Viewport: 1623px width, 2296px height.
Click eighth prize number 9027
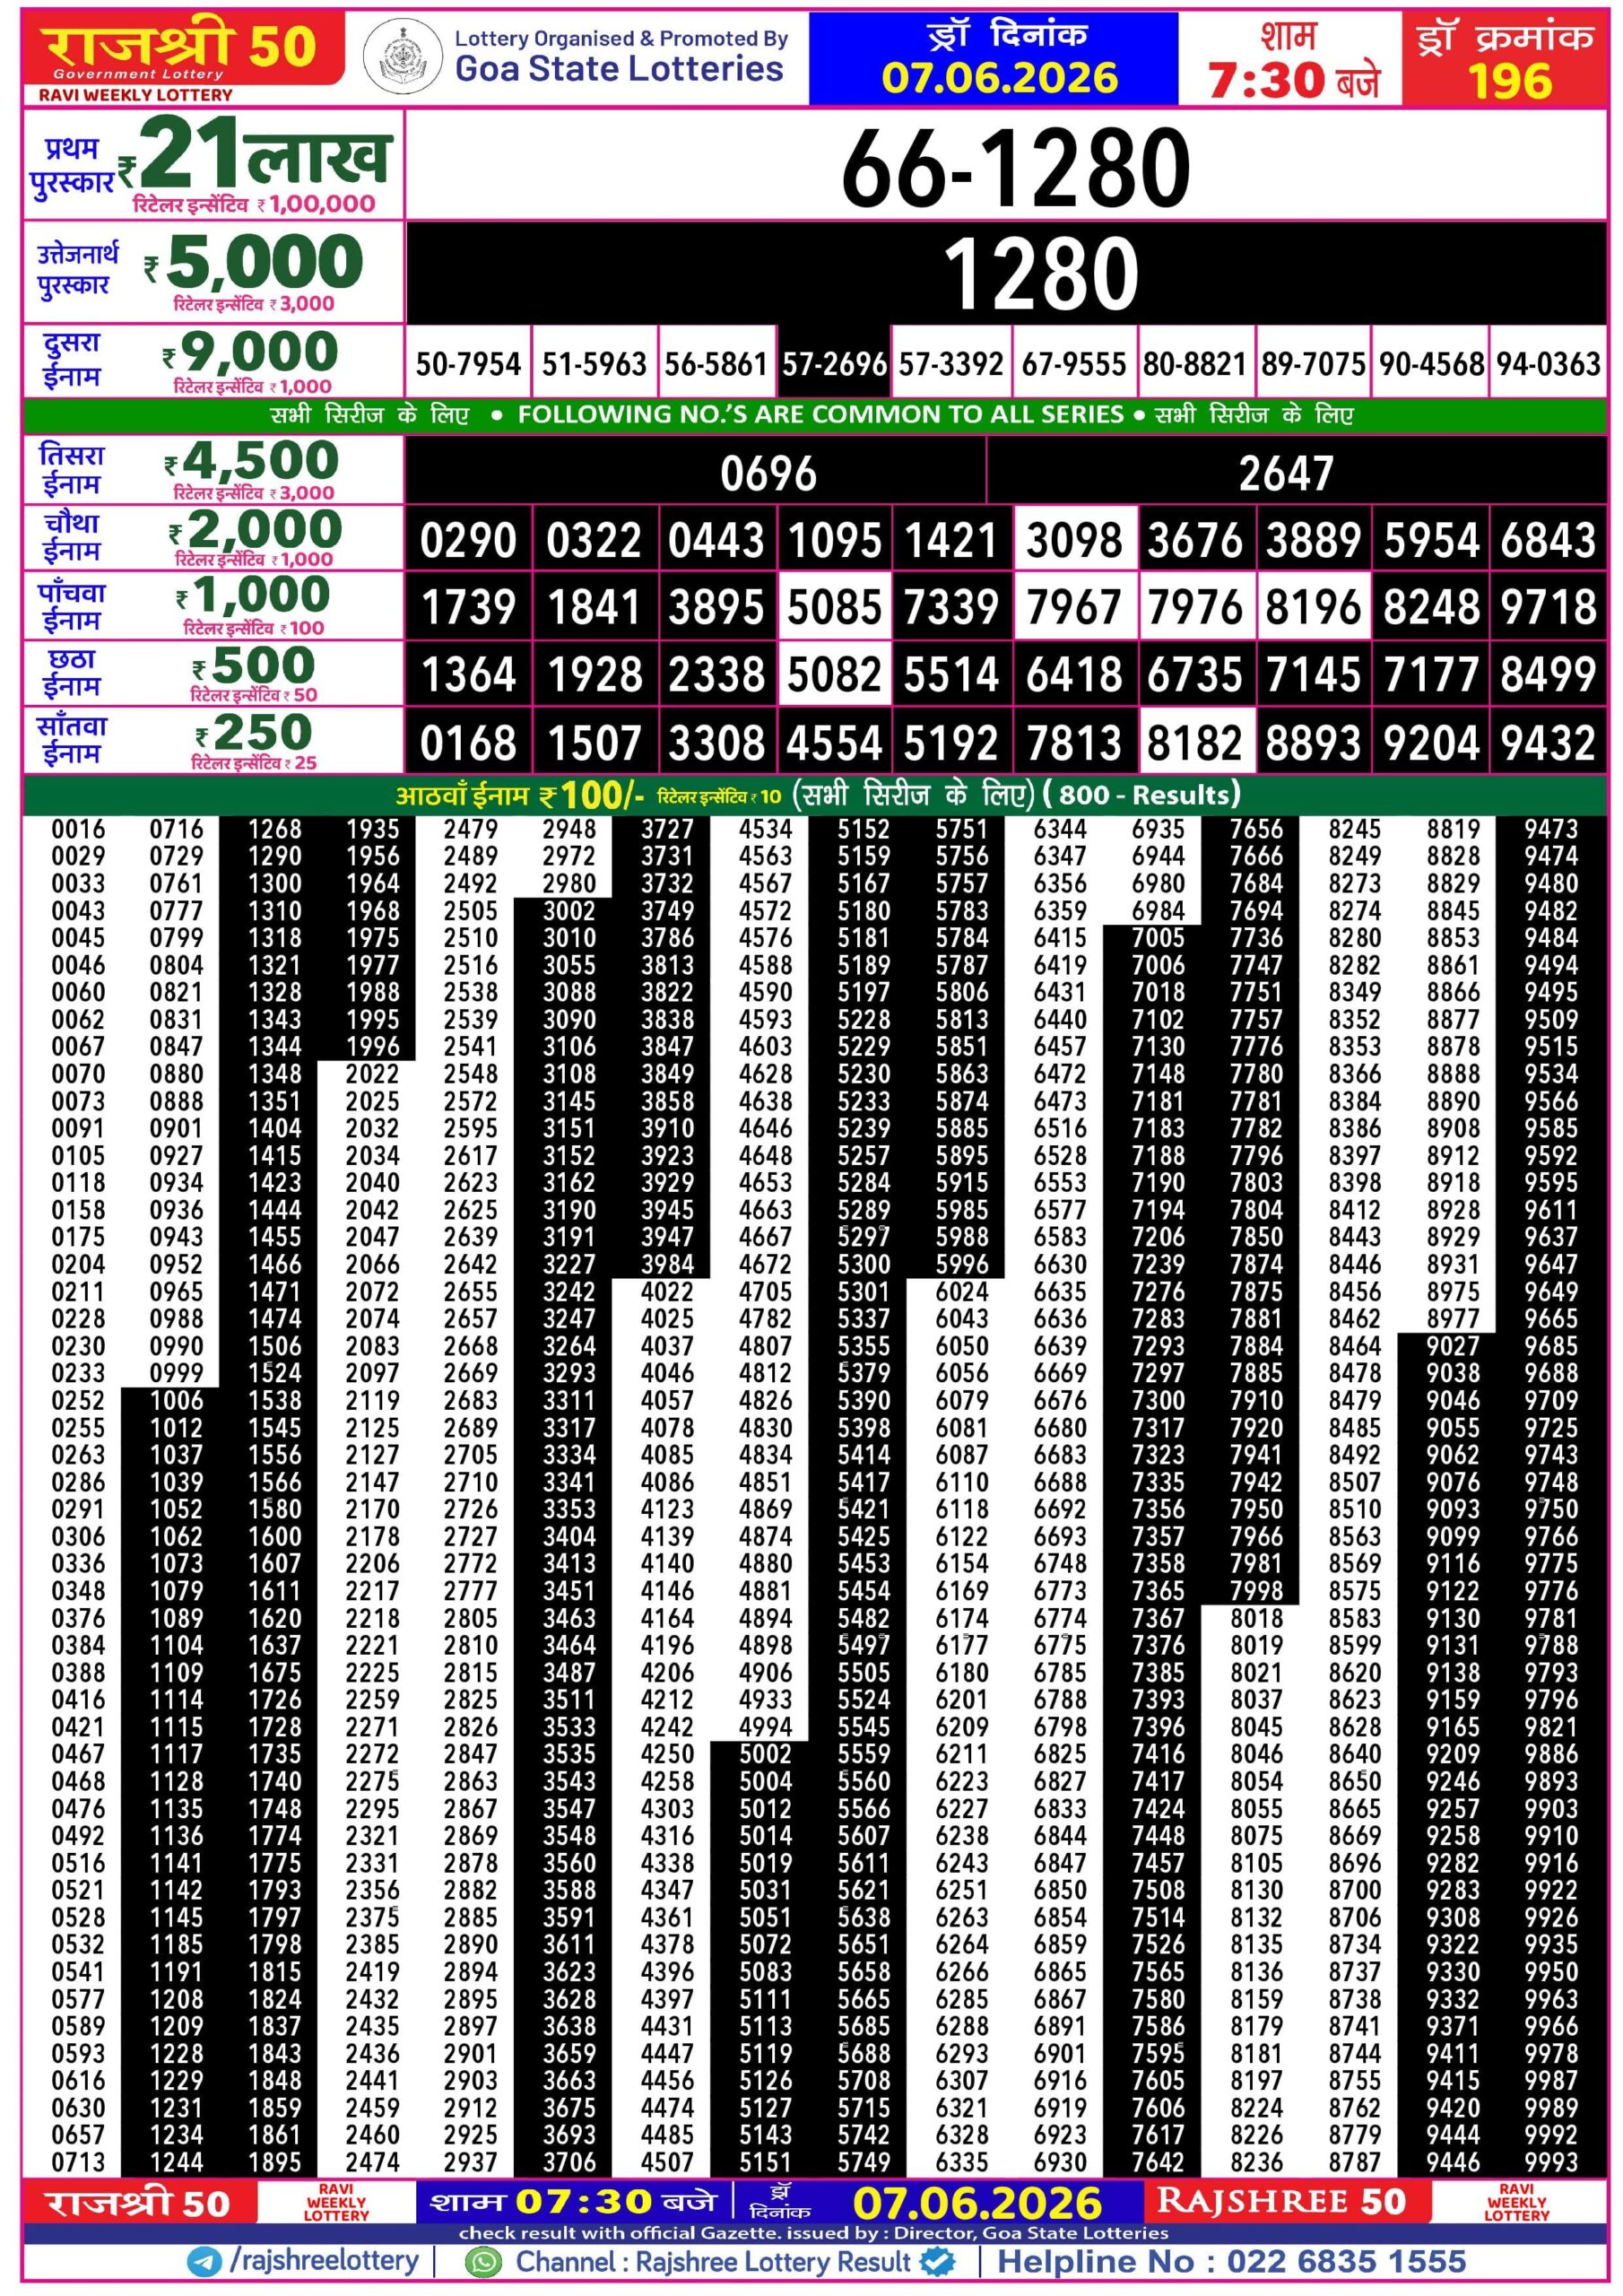(x=1453, y=1346)
